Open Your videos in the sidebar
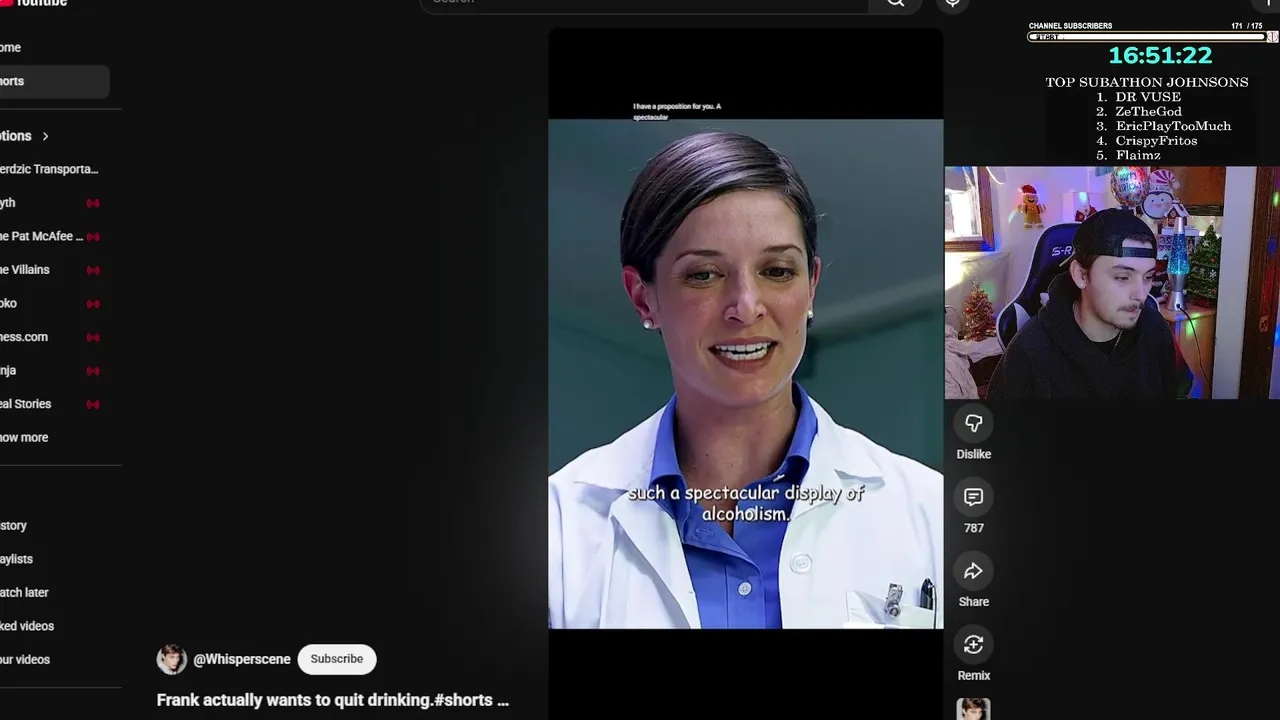The image size is (1280, 720). [x=55, y=659]
